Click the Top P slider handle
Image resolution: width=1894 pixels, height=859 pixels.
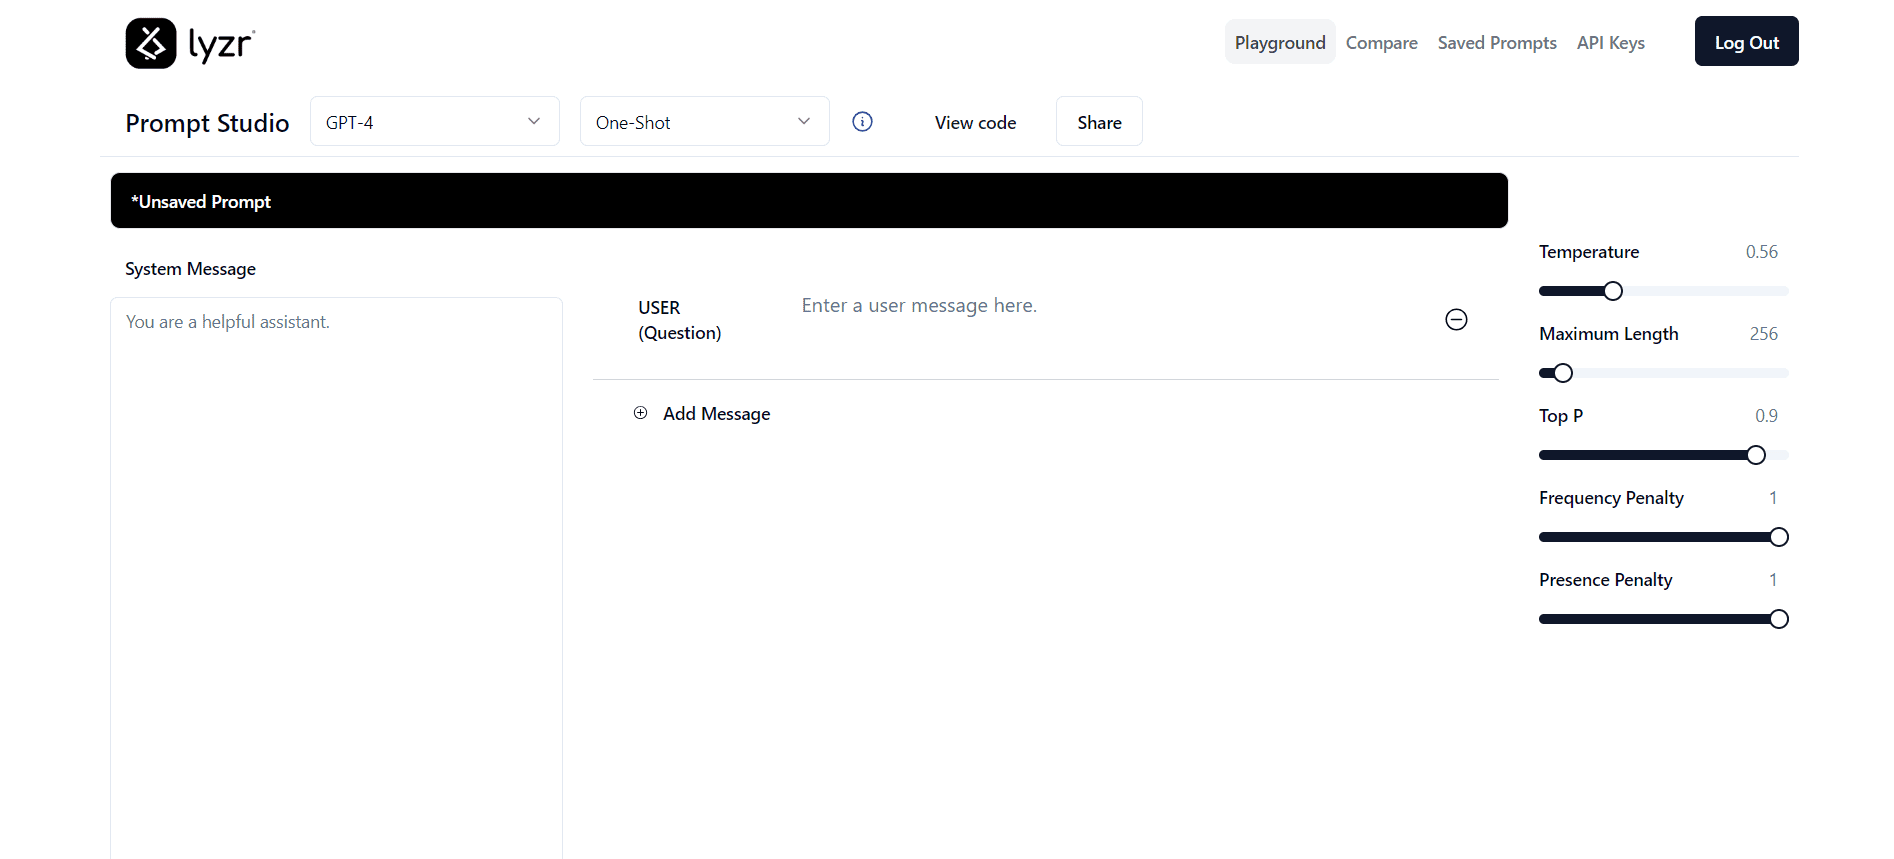1756,455
